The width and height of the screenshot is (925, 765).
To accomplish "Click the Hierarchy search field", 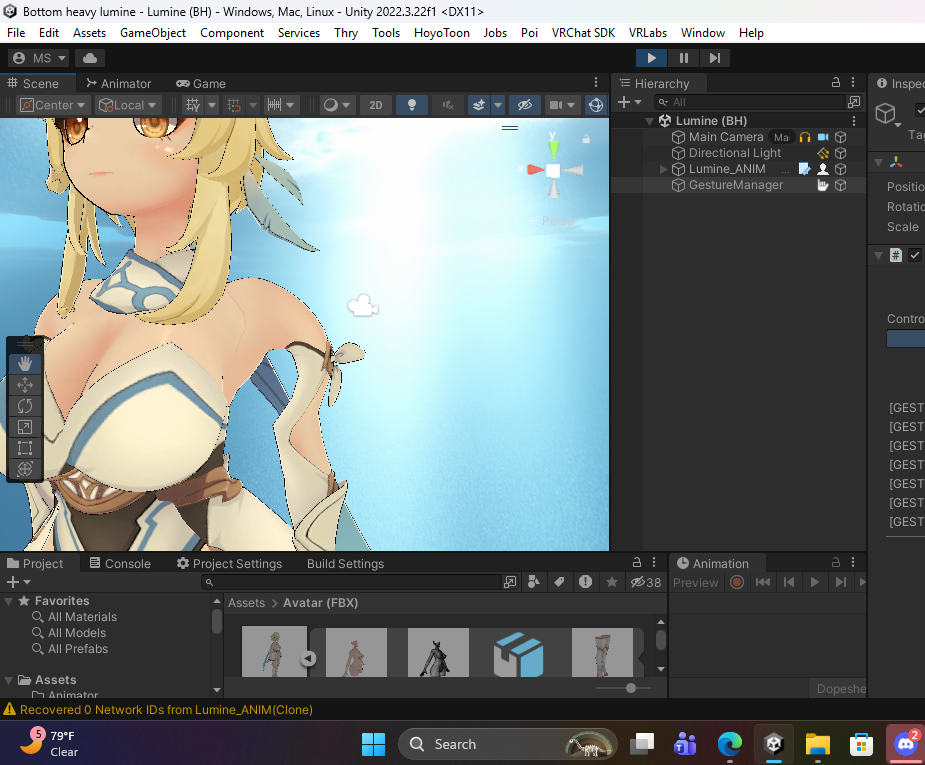I will (x=749, y=102).
